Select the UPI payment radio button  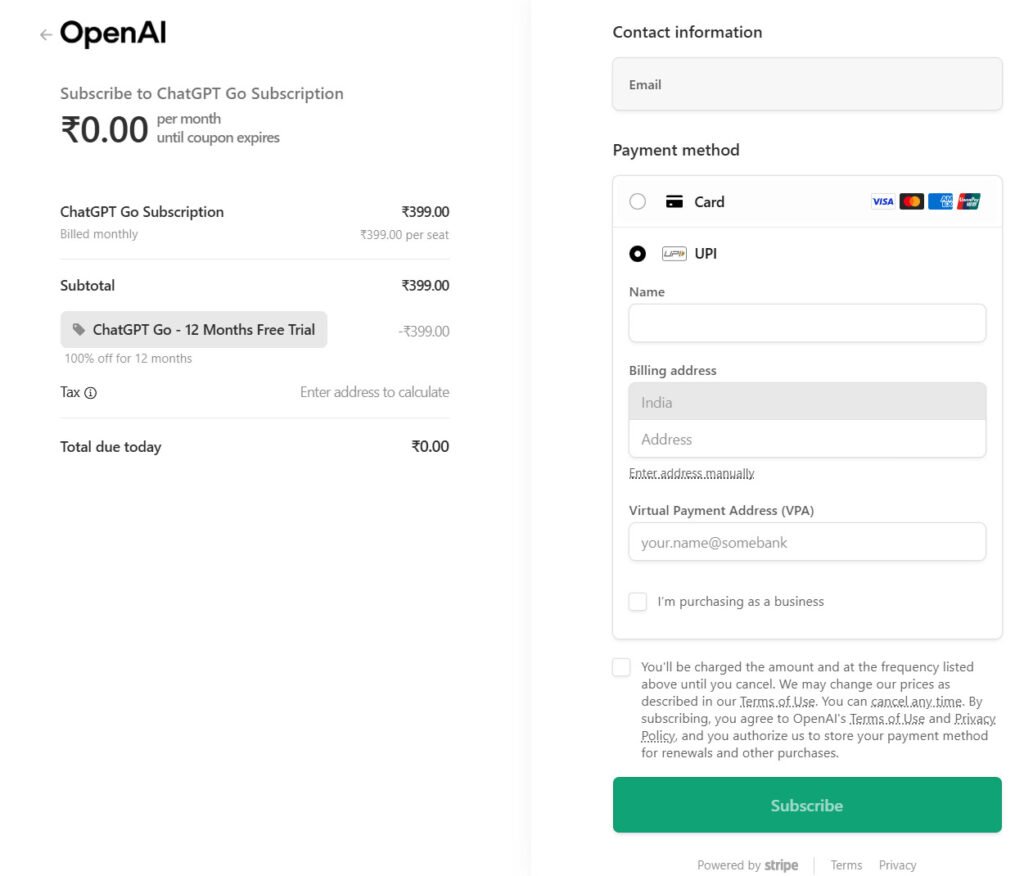pyautogui.click(x=638, y=254)
